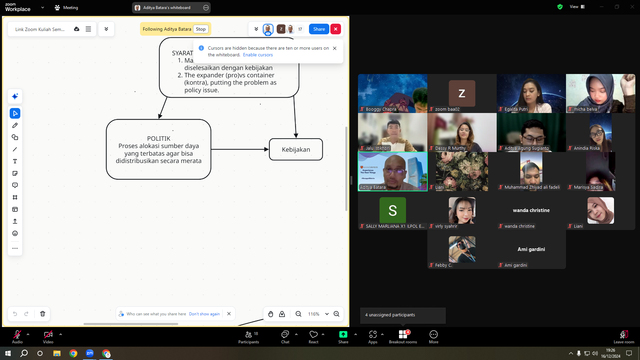The image size is (640, 360).
Task: Select the line tool
Action: pos(15,149)
